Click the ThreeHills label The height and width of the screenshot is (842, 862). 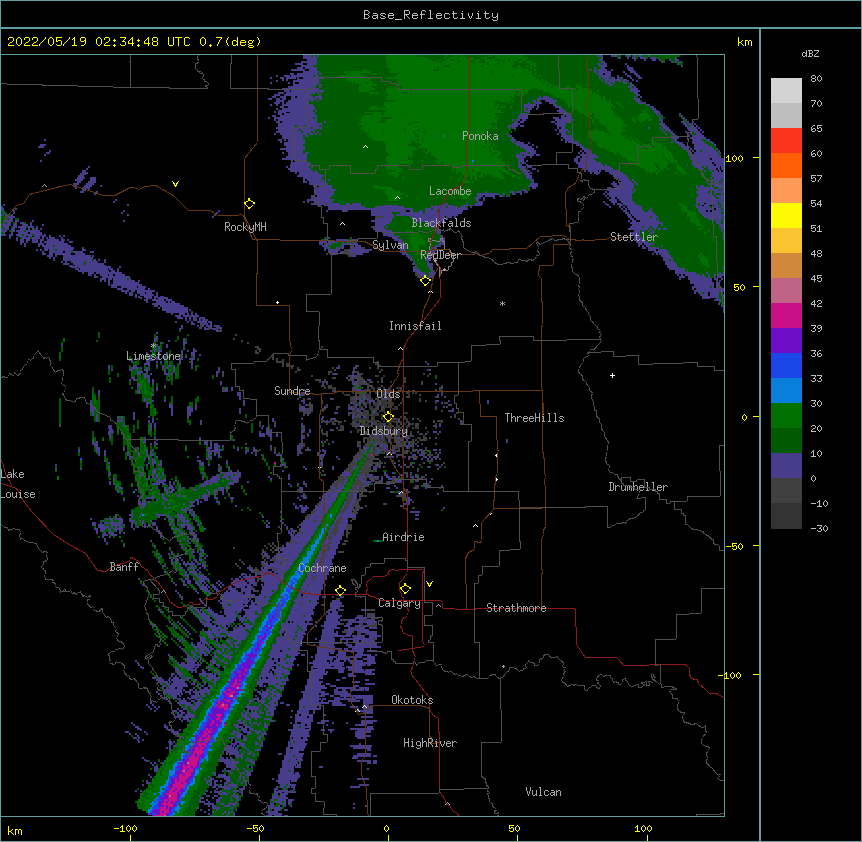(x=534, y=418)
